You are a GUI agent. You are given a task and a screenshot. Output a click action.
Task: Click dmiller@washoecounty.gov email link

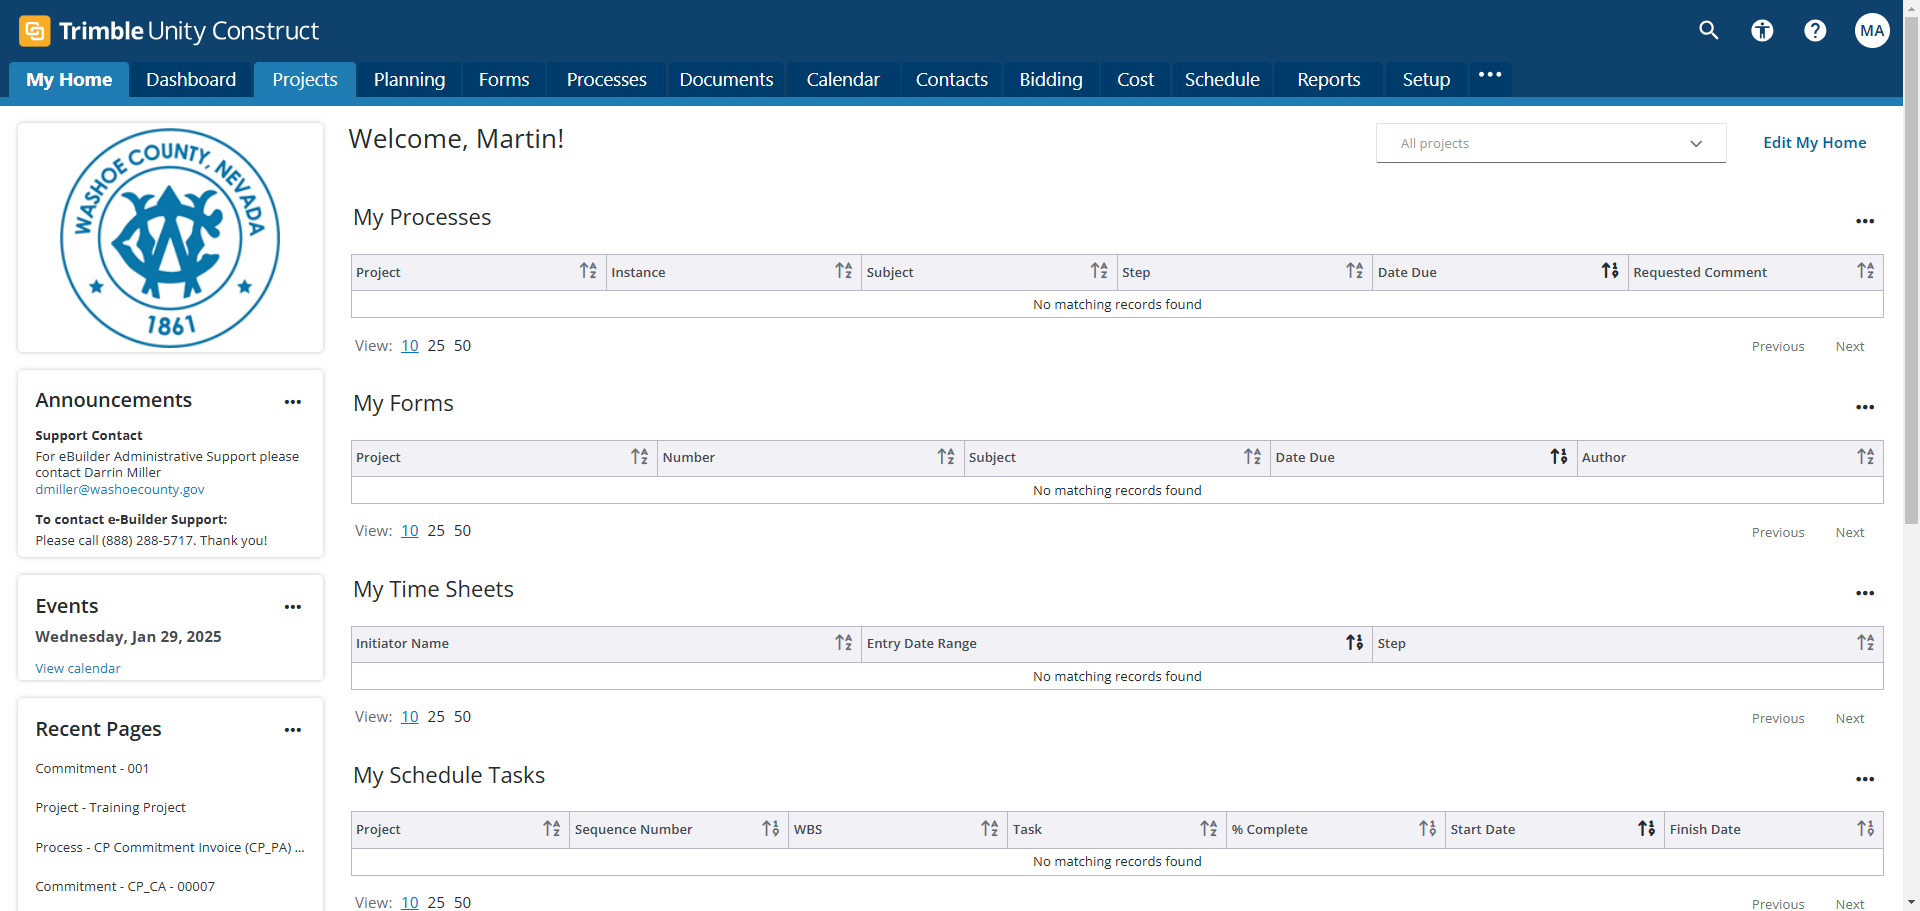click(x=120, y=490)
